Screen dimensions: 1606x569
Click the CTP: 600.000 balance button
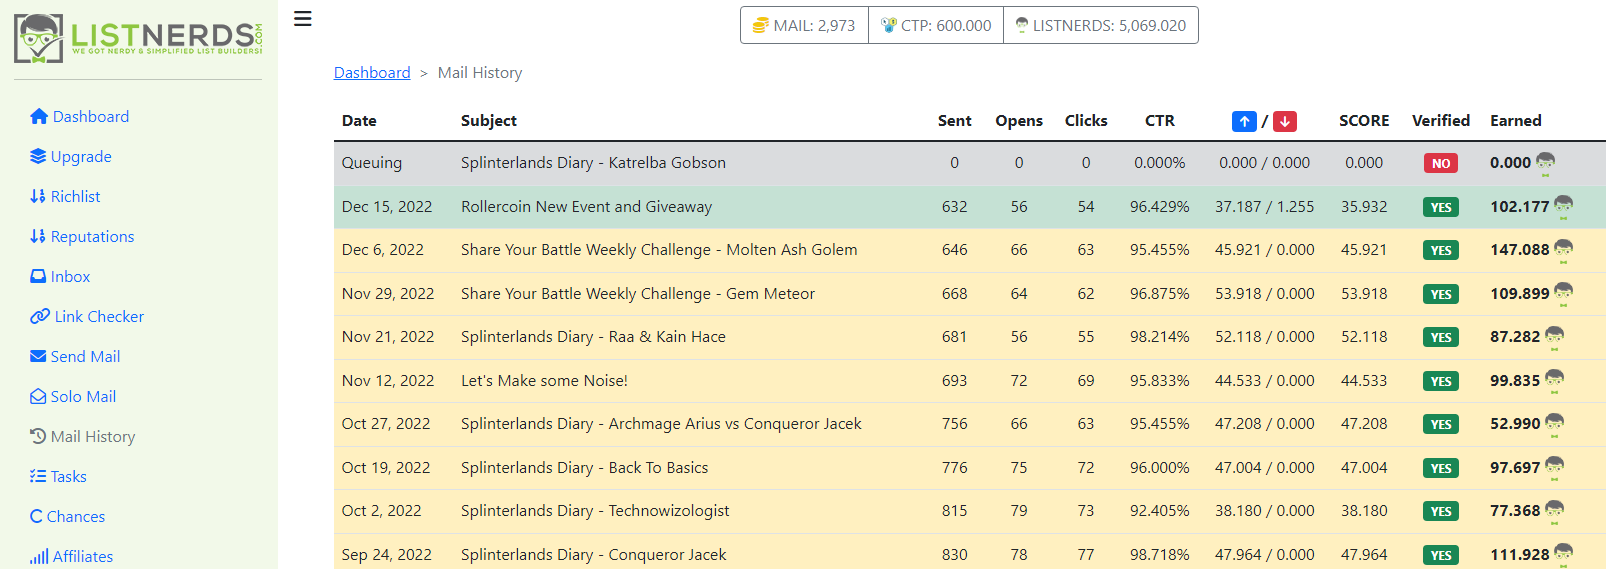point(936,25)
